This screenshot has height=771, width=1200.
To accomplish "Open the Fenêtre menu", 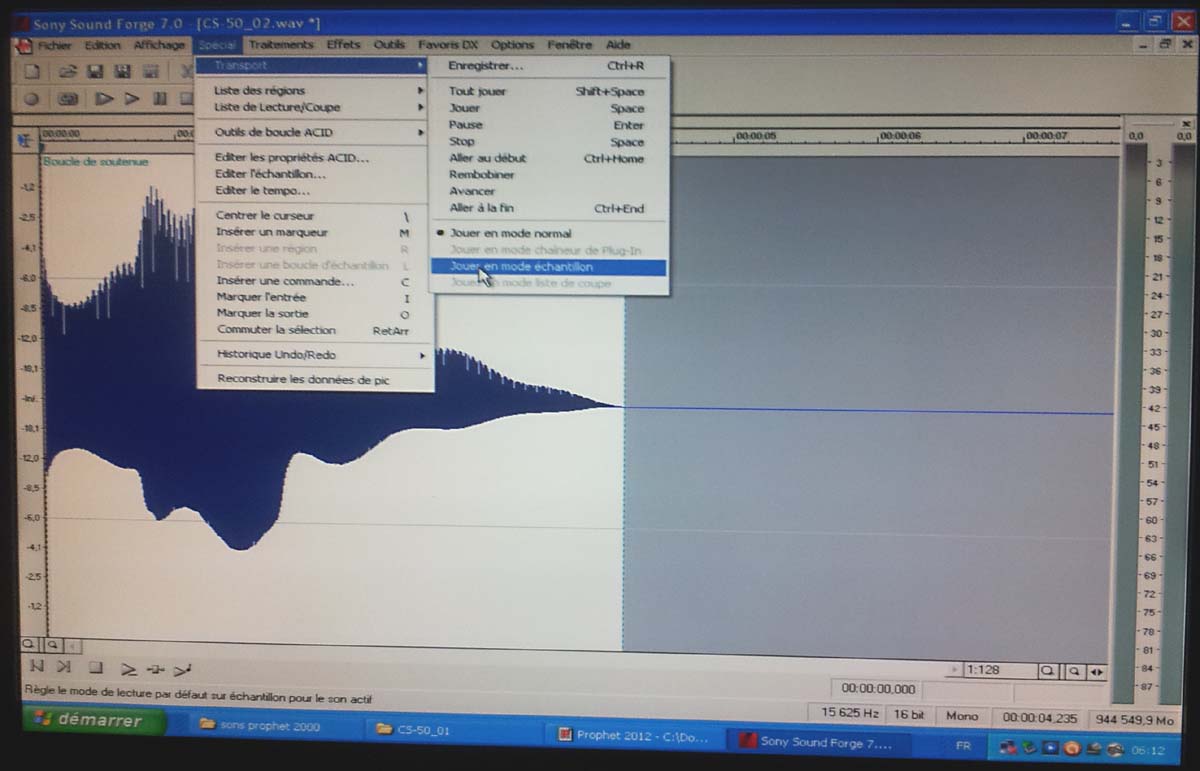I will (x=570, y=45).
